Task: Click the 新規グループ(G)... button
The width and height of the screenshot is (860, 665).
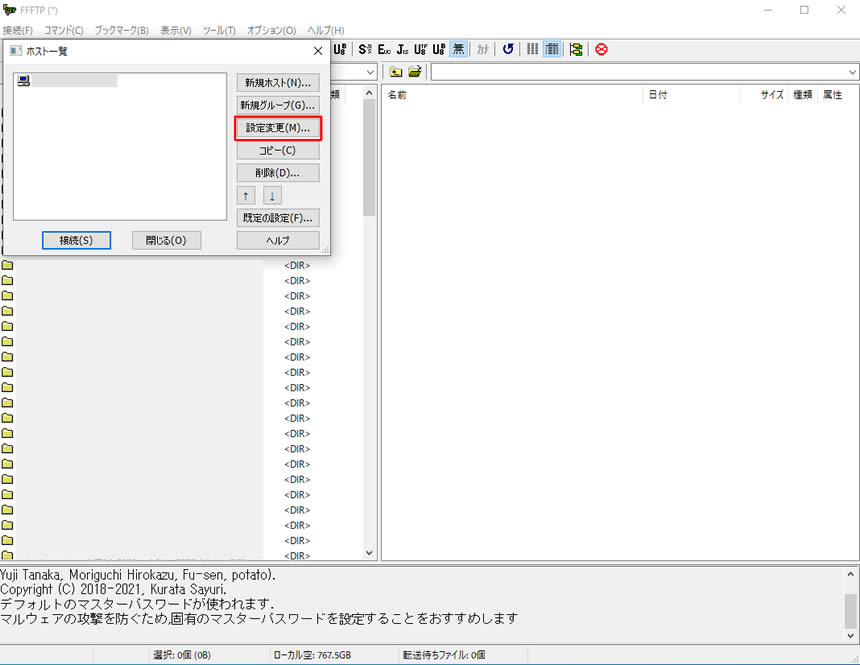Action: (278, 105)
